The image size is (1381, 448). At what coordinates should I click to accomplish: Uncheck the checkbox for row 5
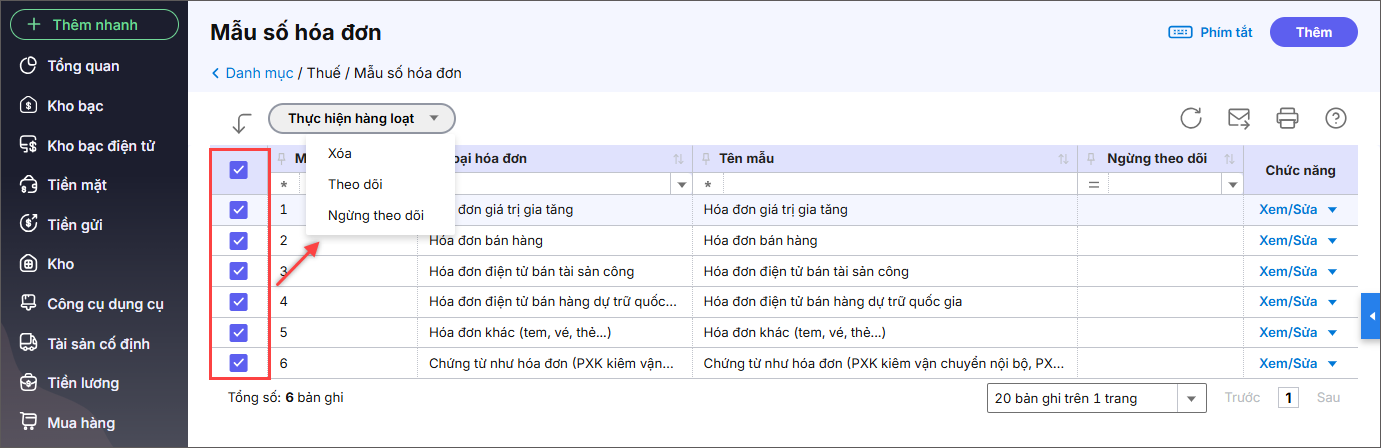coord(238,332)
